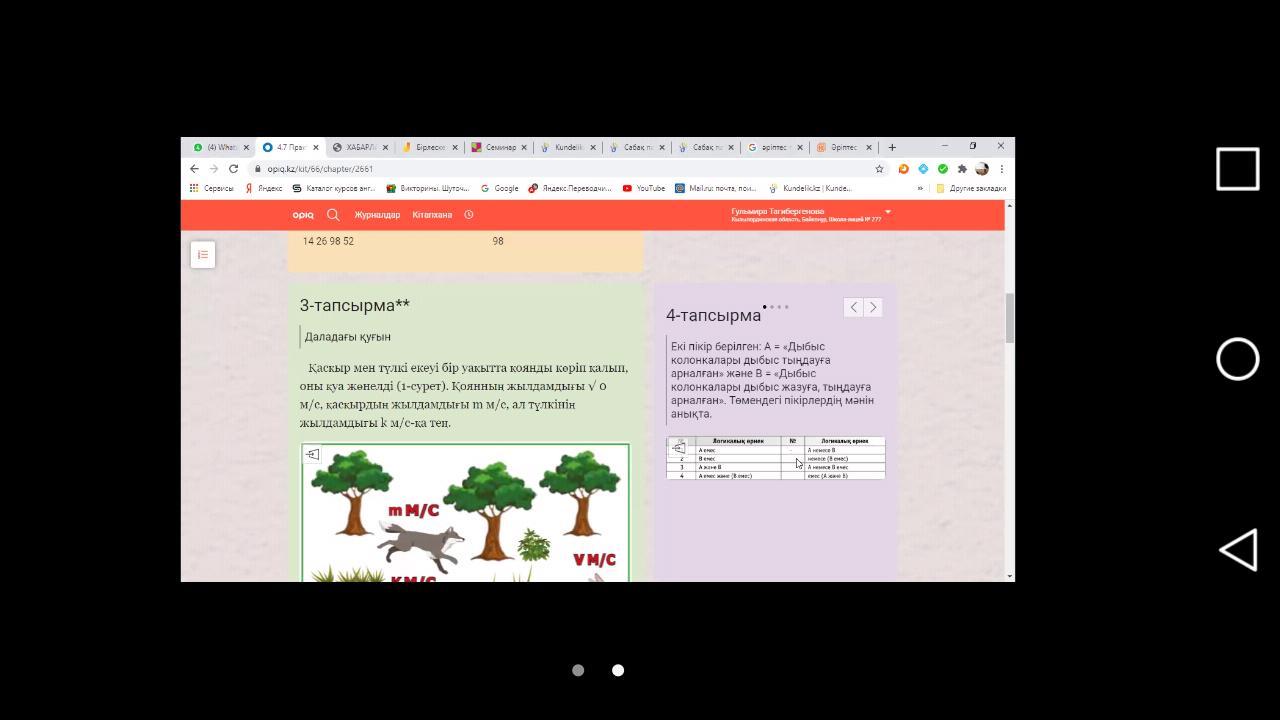
Task: Go back with the browser back arrow
Action: coord(195,169)
